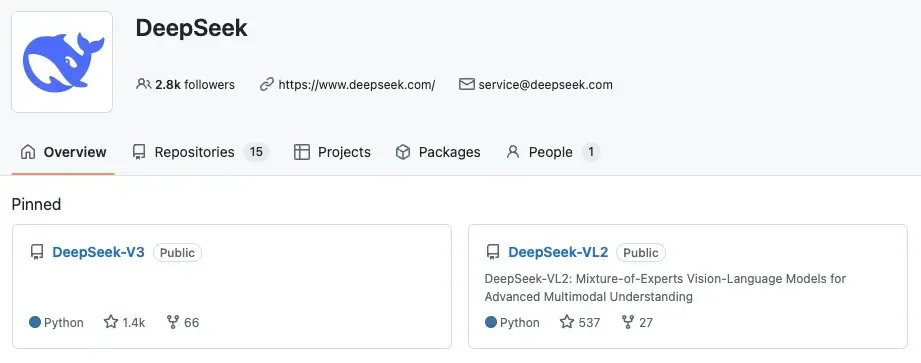This screenshot has width=921, height=363.
Task: Open the https://www.deepseek.com/ website link
Action: 357,85
